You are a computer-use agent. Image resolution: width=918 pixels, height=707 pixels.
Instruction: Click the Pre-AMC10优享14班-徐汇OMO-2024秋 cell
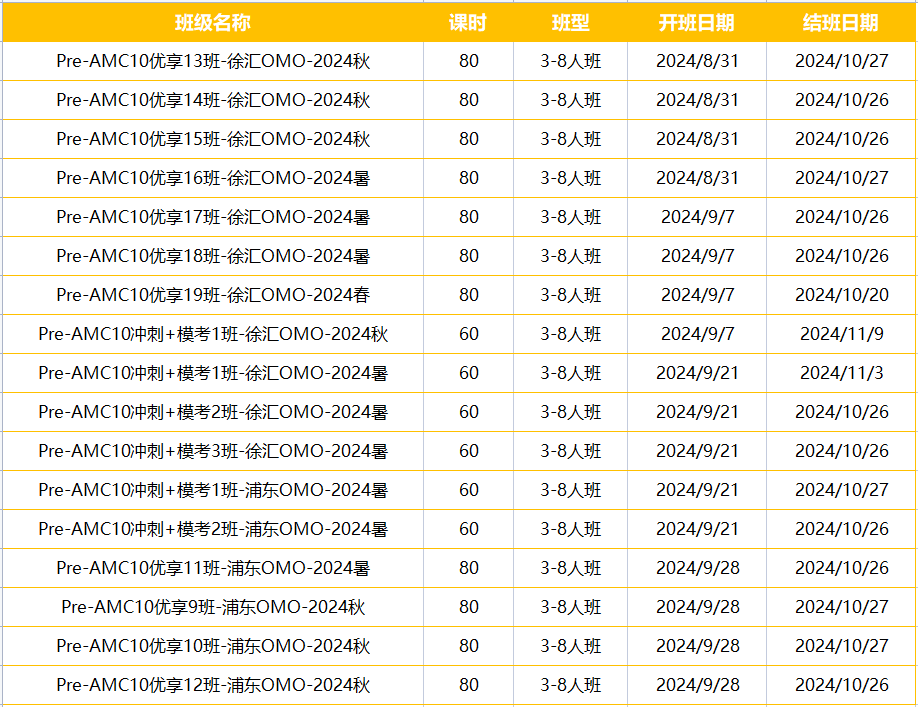(213, 100)
